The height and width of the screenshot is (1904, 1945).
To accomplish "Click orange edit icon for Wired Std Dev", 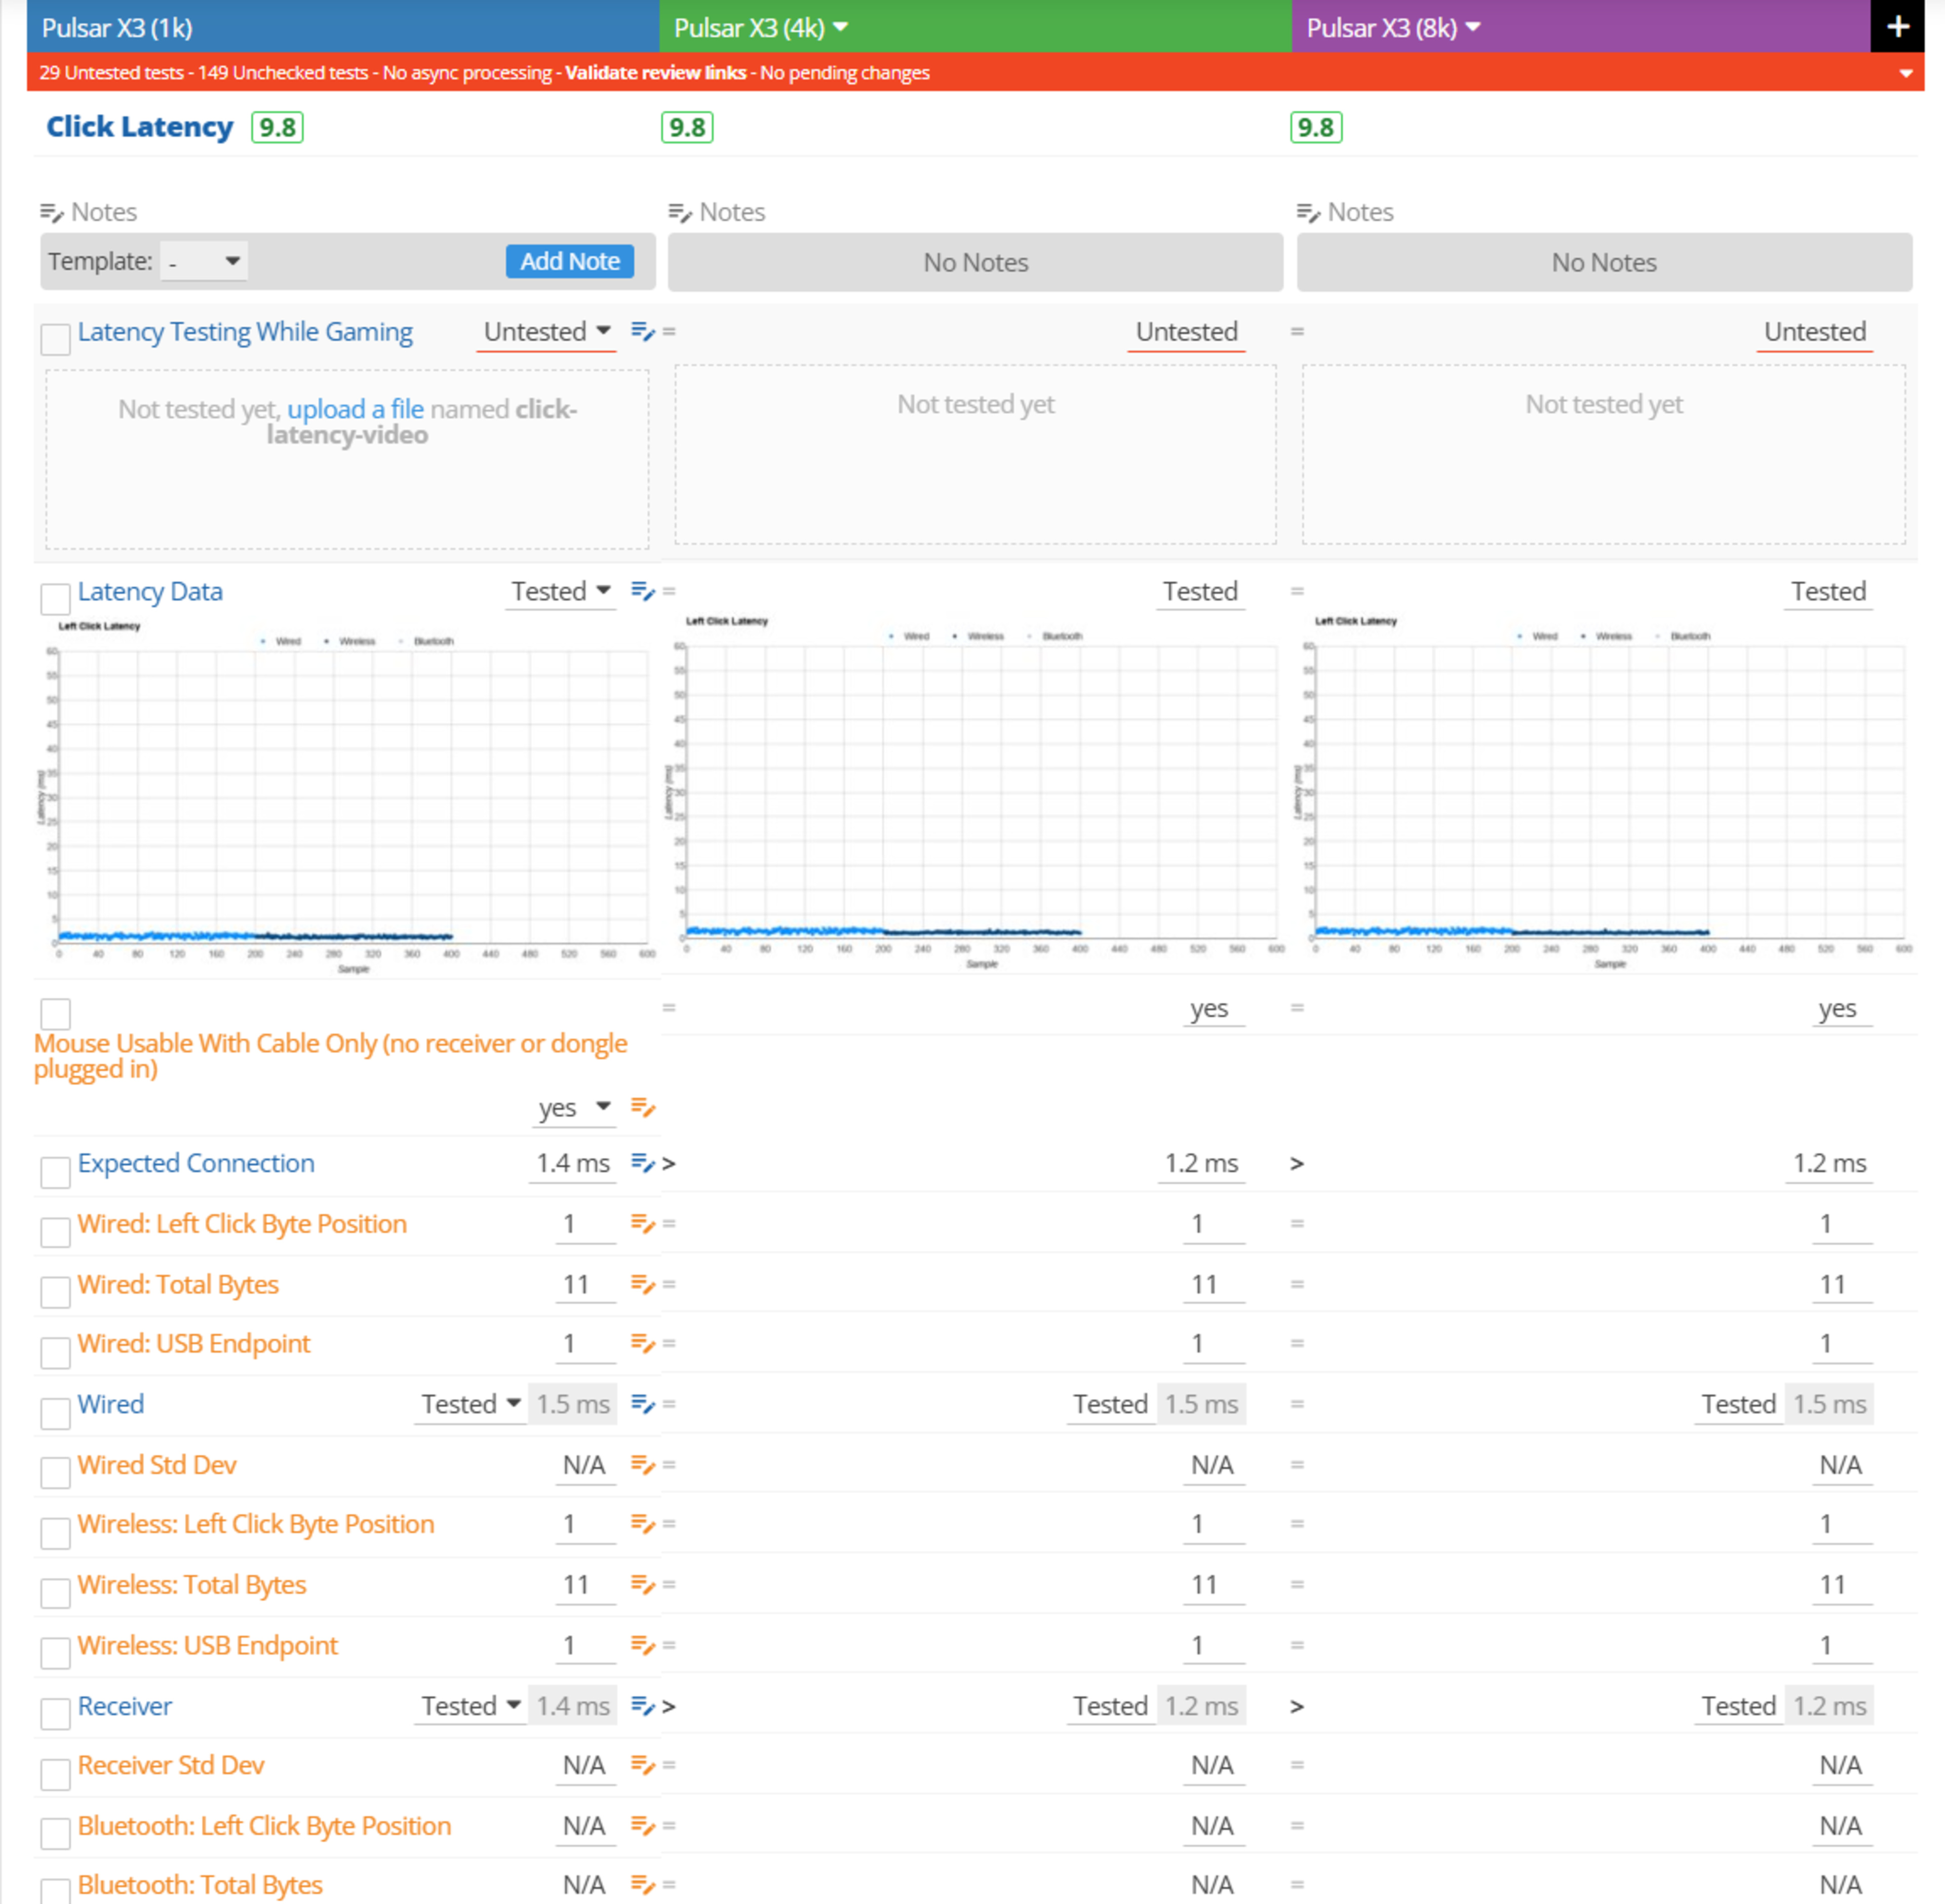I will click(642, 1465).
